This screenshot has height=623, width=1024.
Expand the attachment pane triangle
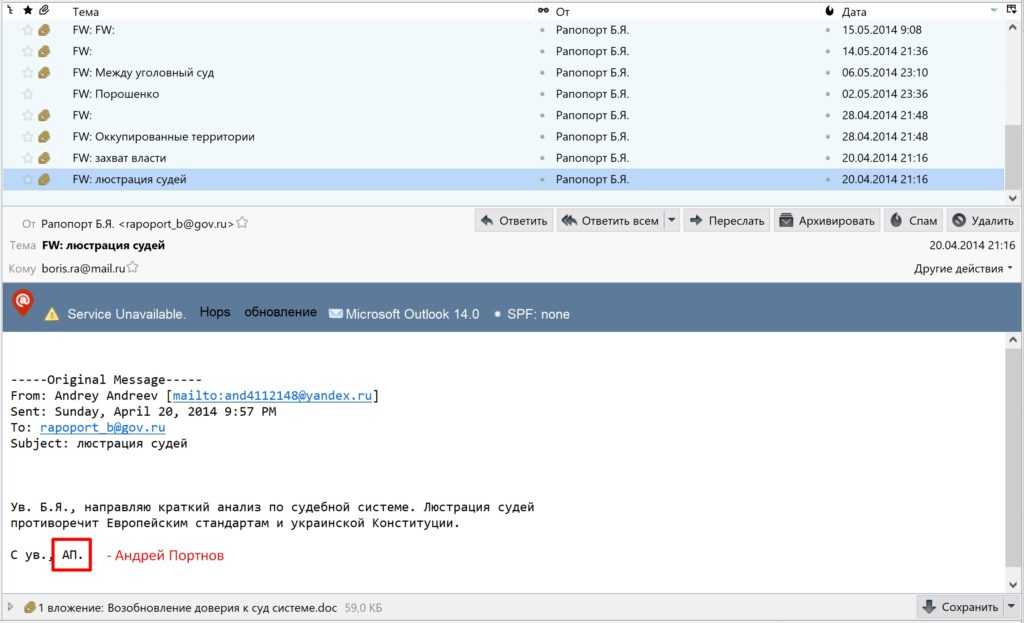point(10,607)
